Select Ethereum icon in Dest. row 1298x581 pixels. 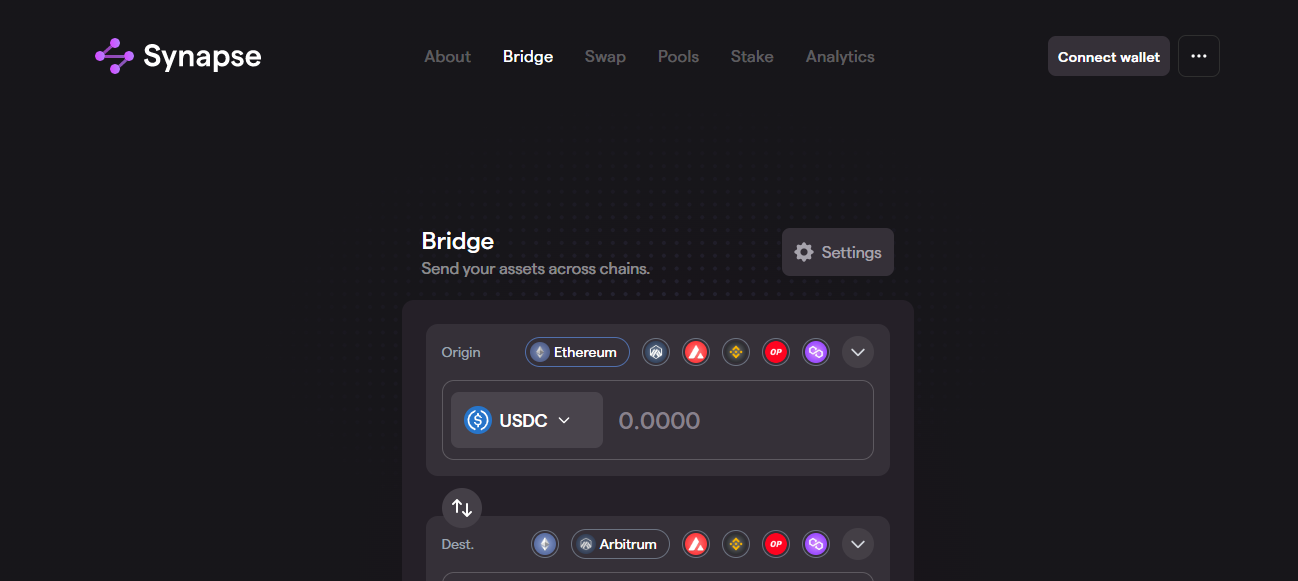(x=545, y=544)
